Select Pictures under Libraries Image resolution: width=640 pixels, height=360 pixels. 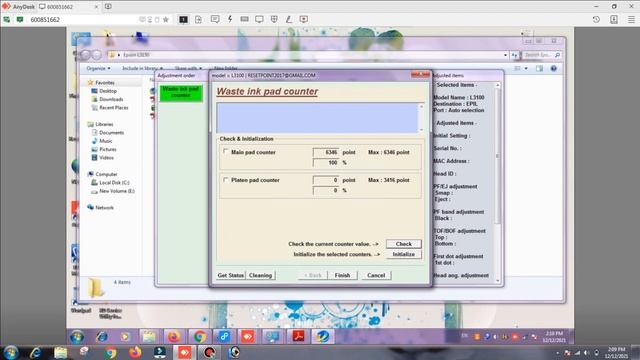pos(108,149)
